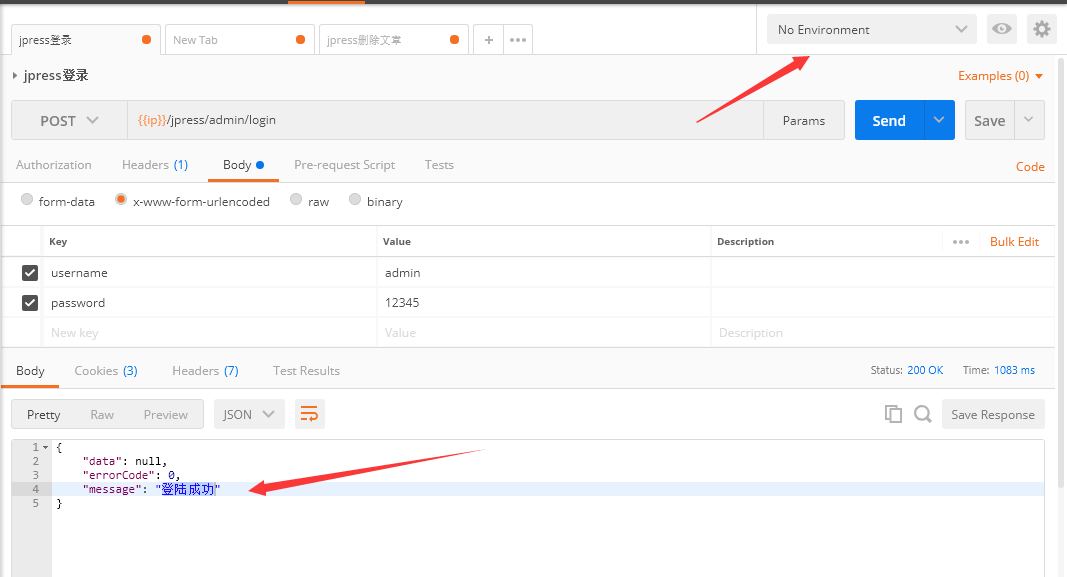Search within response magnifier icon
The image size is (1067, 577).
923,414
